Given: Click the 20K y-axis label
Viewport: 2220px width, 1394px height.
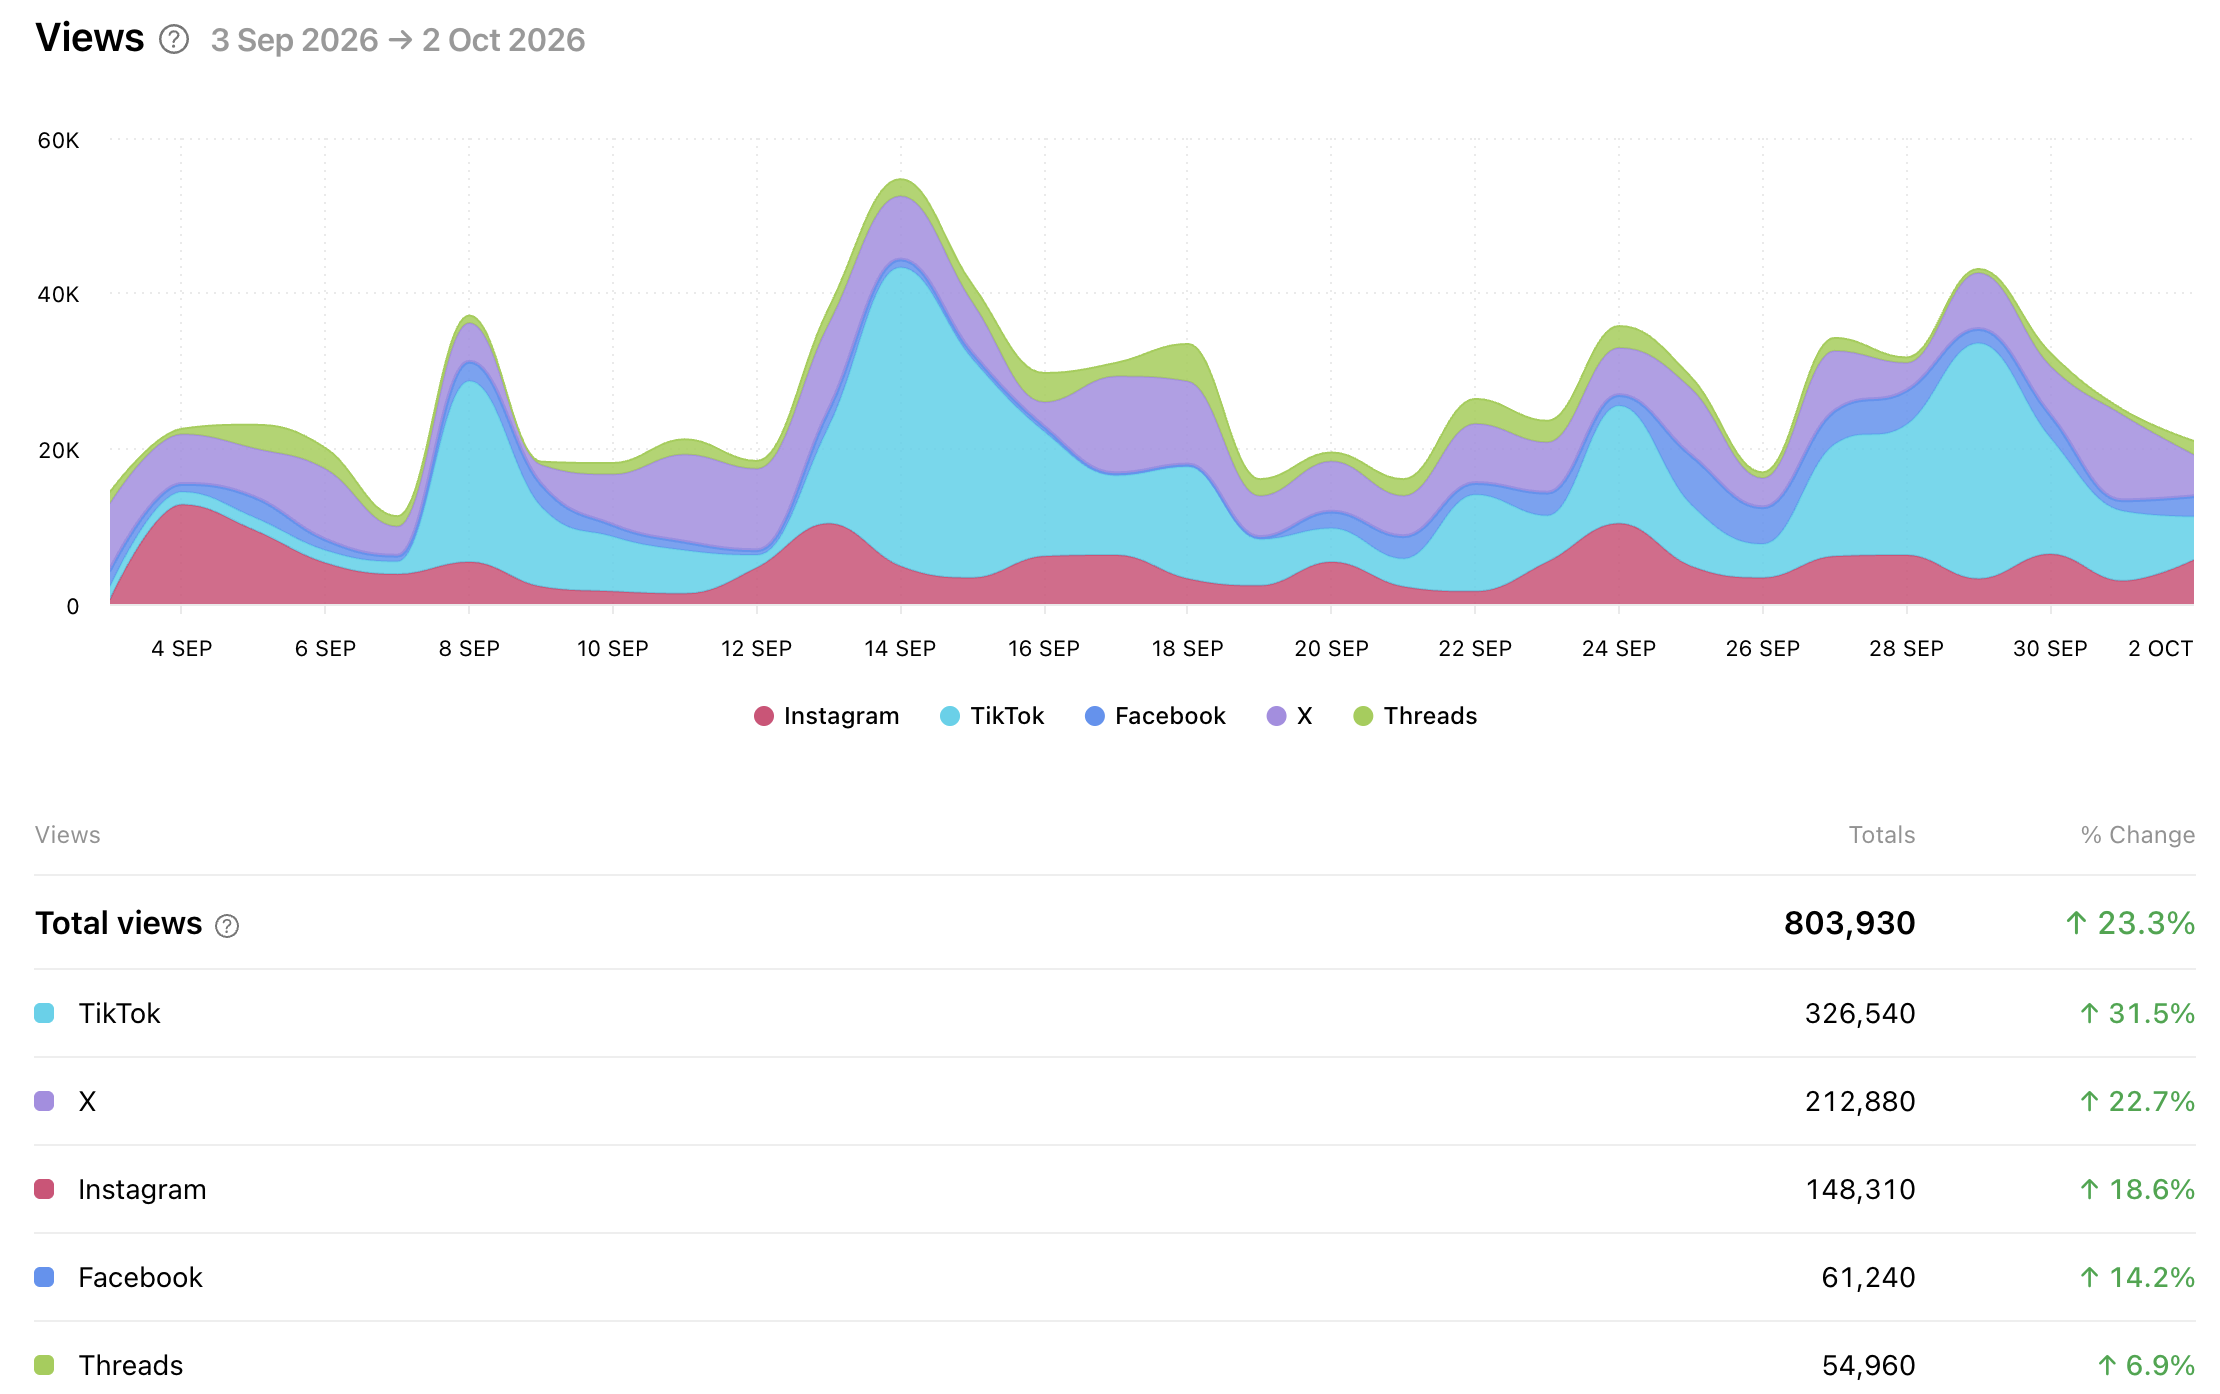Looking at the screenshot, I should 58,450.
